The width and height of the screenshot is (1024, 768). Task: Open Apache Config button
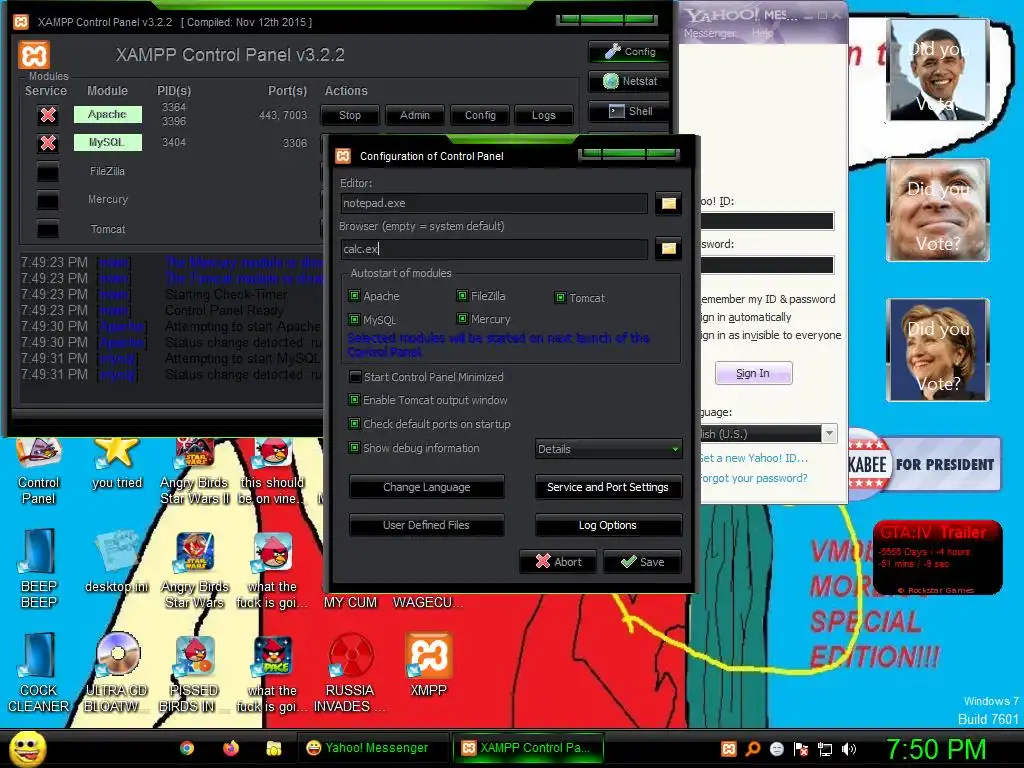pyautogui.click(x=480, y=115)
